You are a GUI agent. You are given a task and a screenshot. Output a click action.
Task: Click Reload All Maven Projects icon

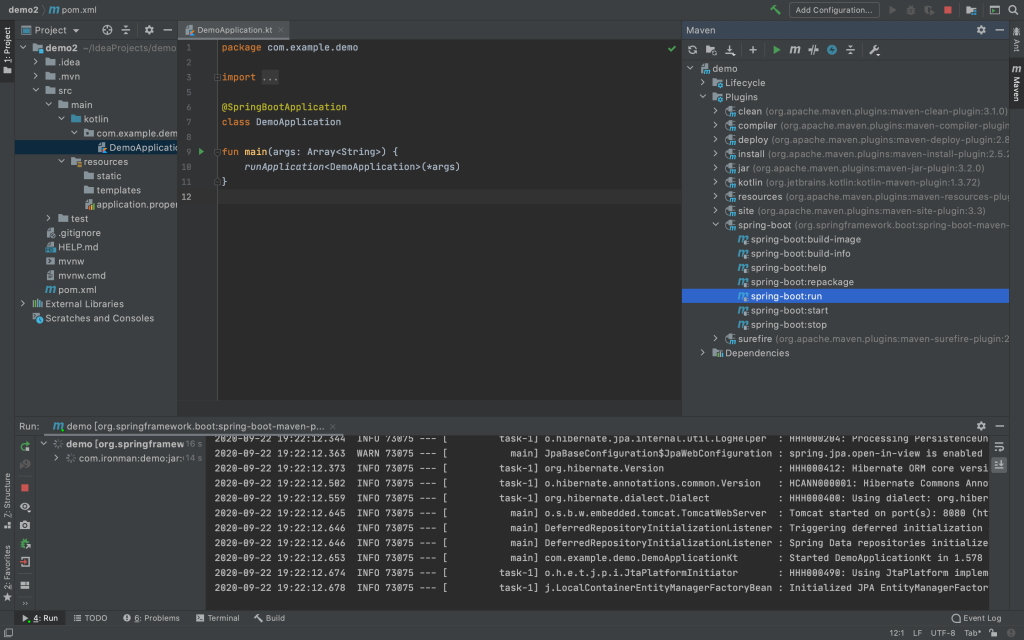[x=692, y=50]
